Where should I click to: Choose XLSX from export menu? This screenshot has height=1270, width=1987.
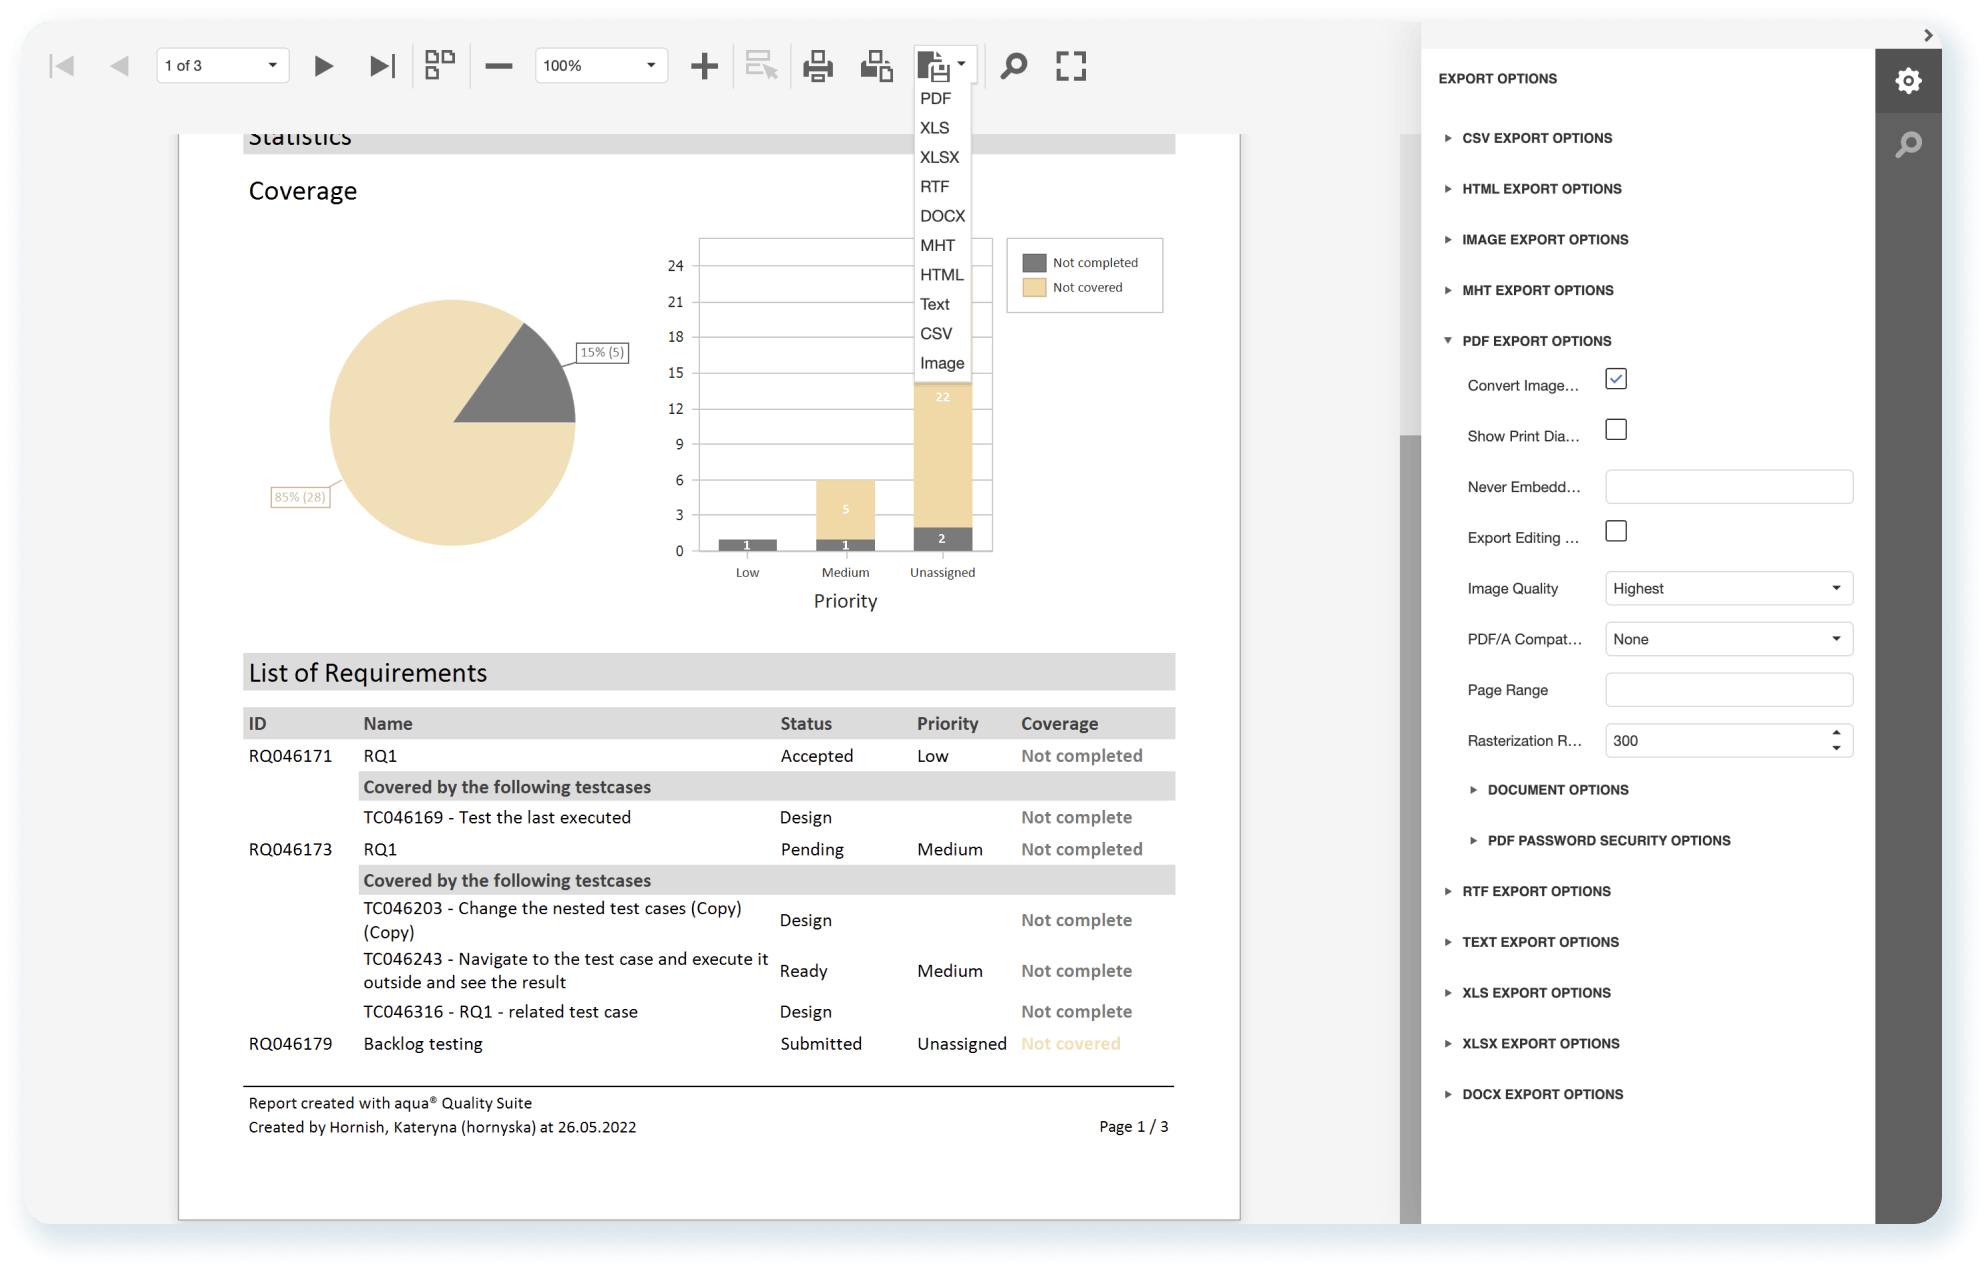(x=939, y=157)
